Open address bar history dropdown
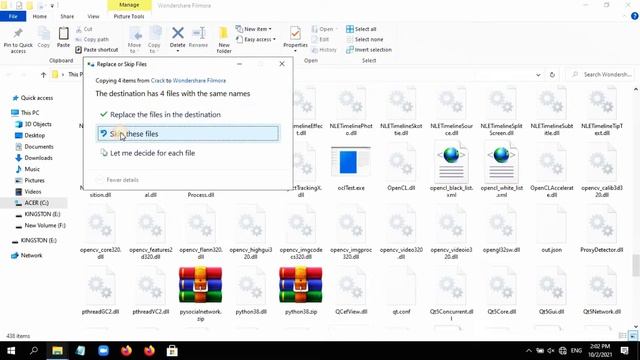The height and width of the screenshot is (360, 640). (538, 75)
